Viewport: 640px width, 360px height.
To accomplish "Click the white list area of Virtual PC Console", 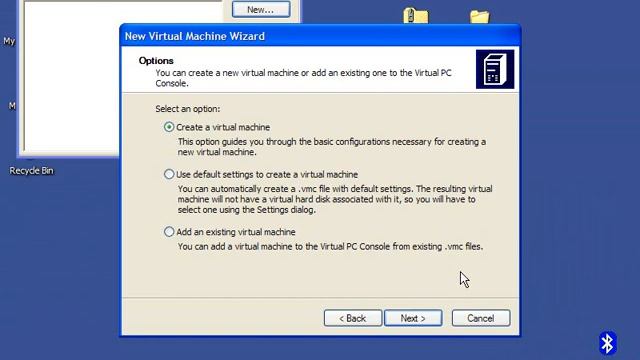I will click(71, 76).
